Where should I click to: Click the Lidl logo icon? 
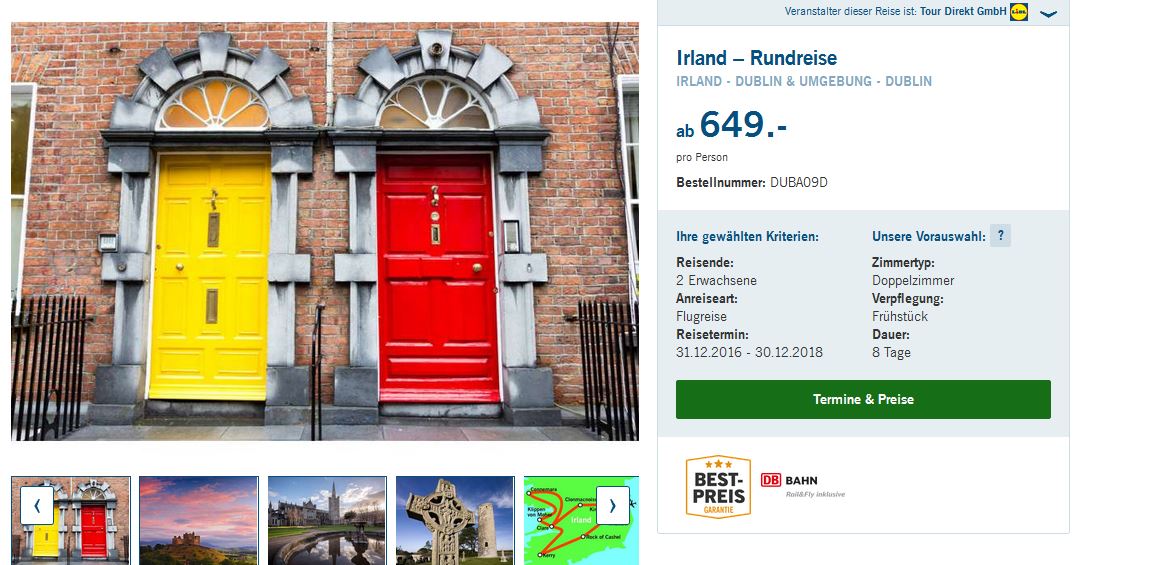click(x=1019, y=12)
